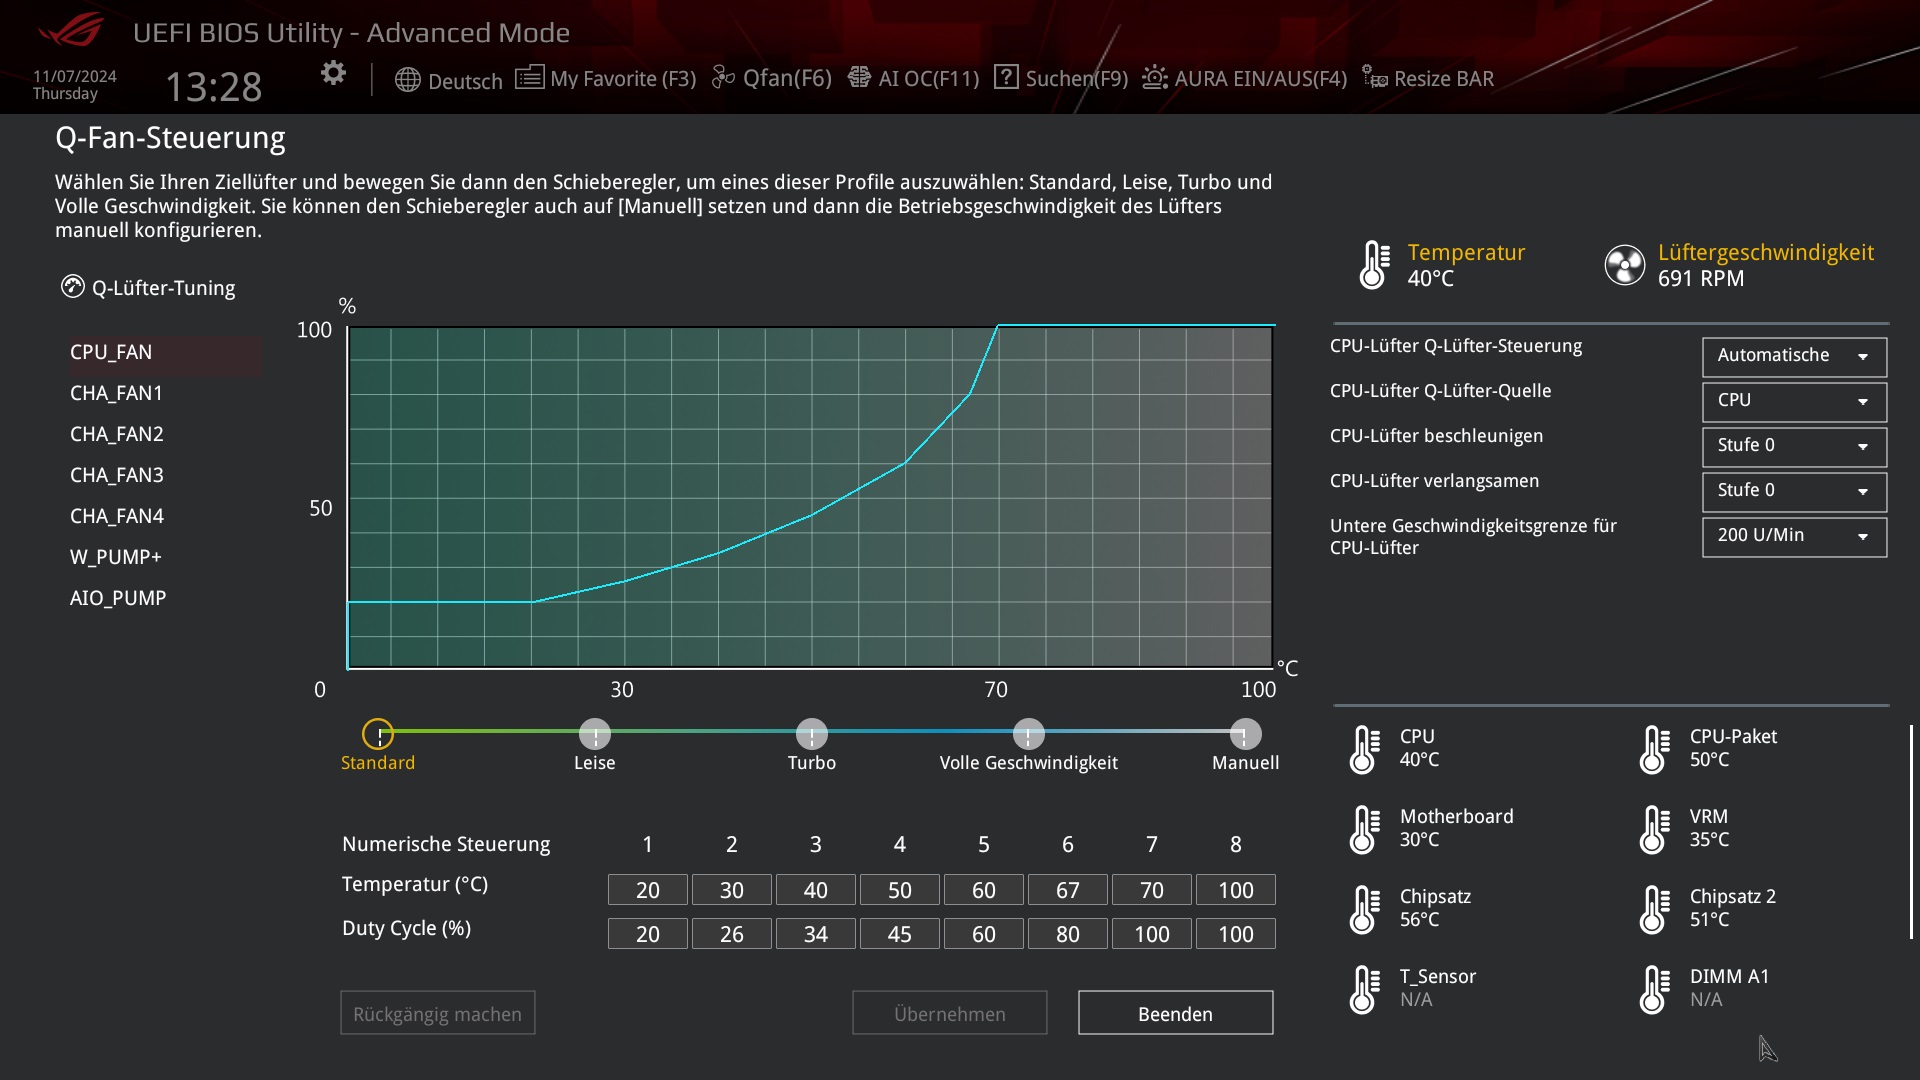Select the Leise fan profile
The image size is (1920, 1080).
[595, 734]
